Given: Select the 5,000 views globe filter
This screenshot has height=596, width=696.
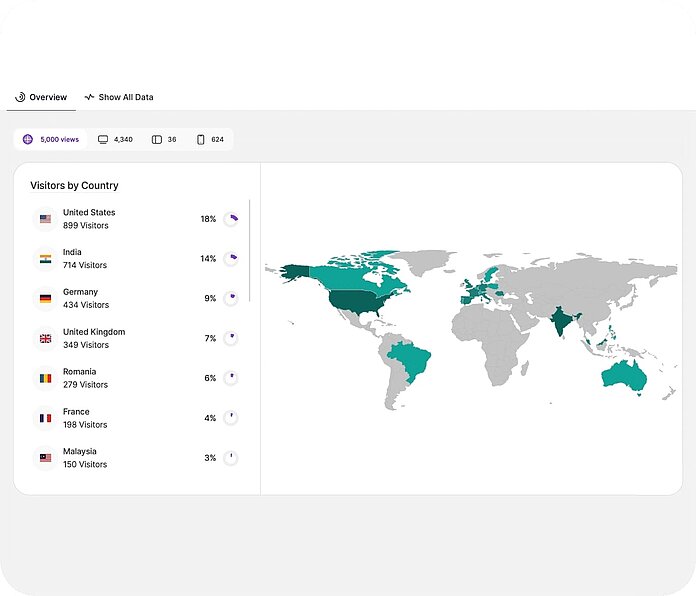Looking at the screenshot, I should coord(50,140).
